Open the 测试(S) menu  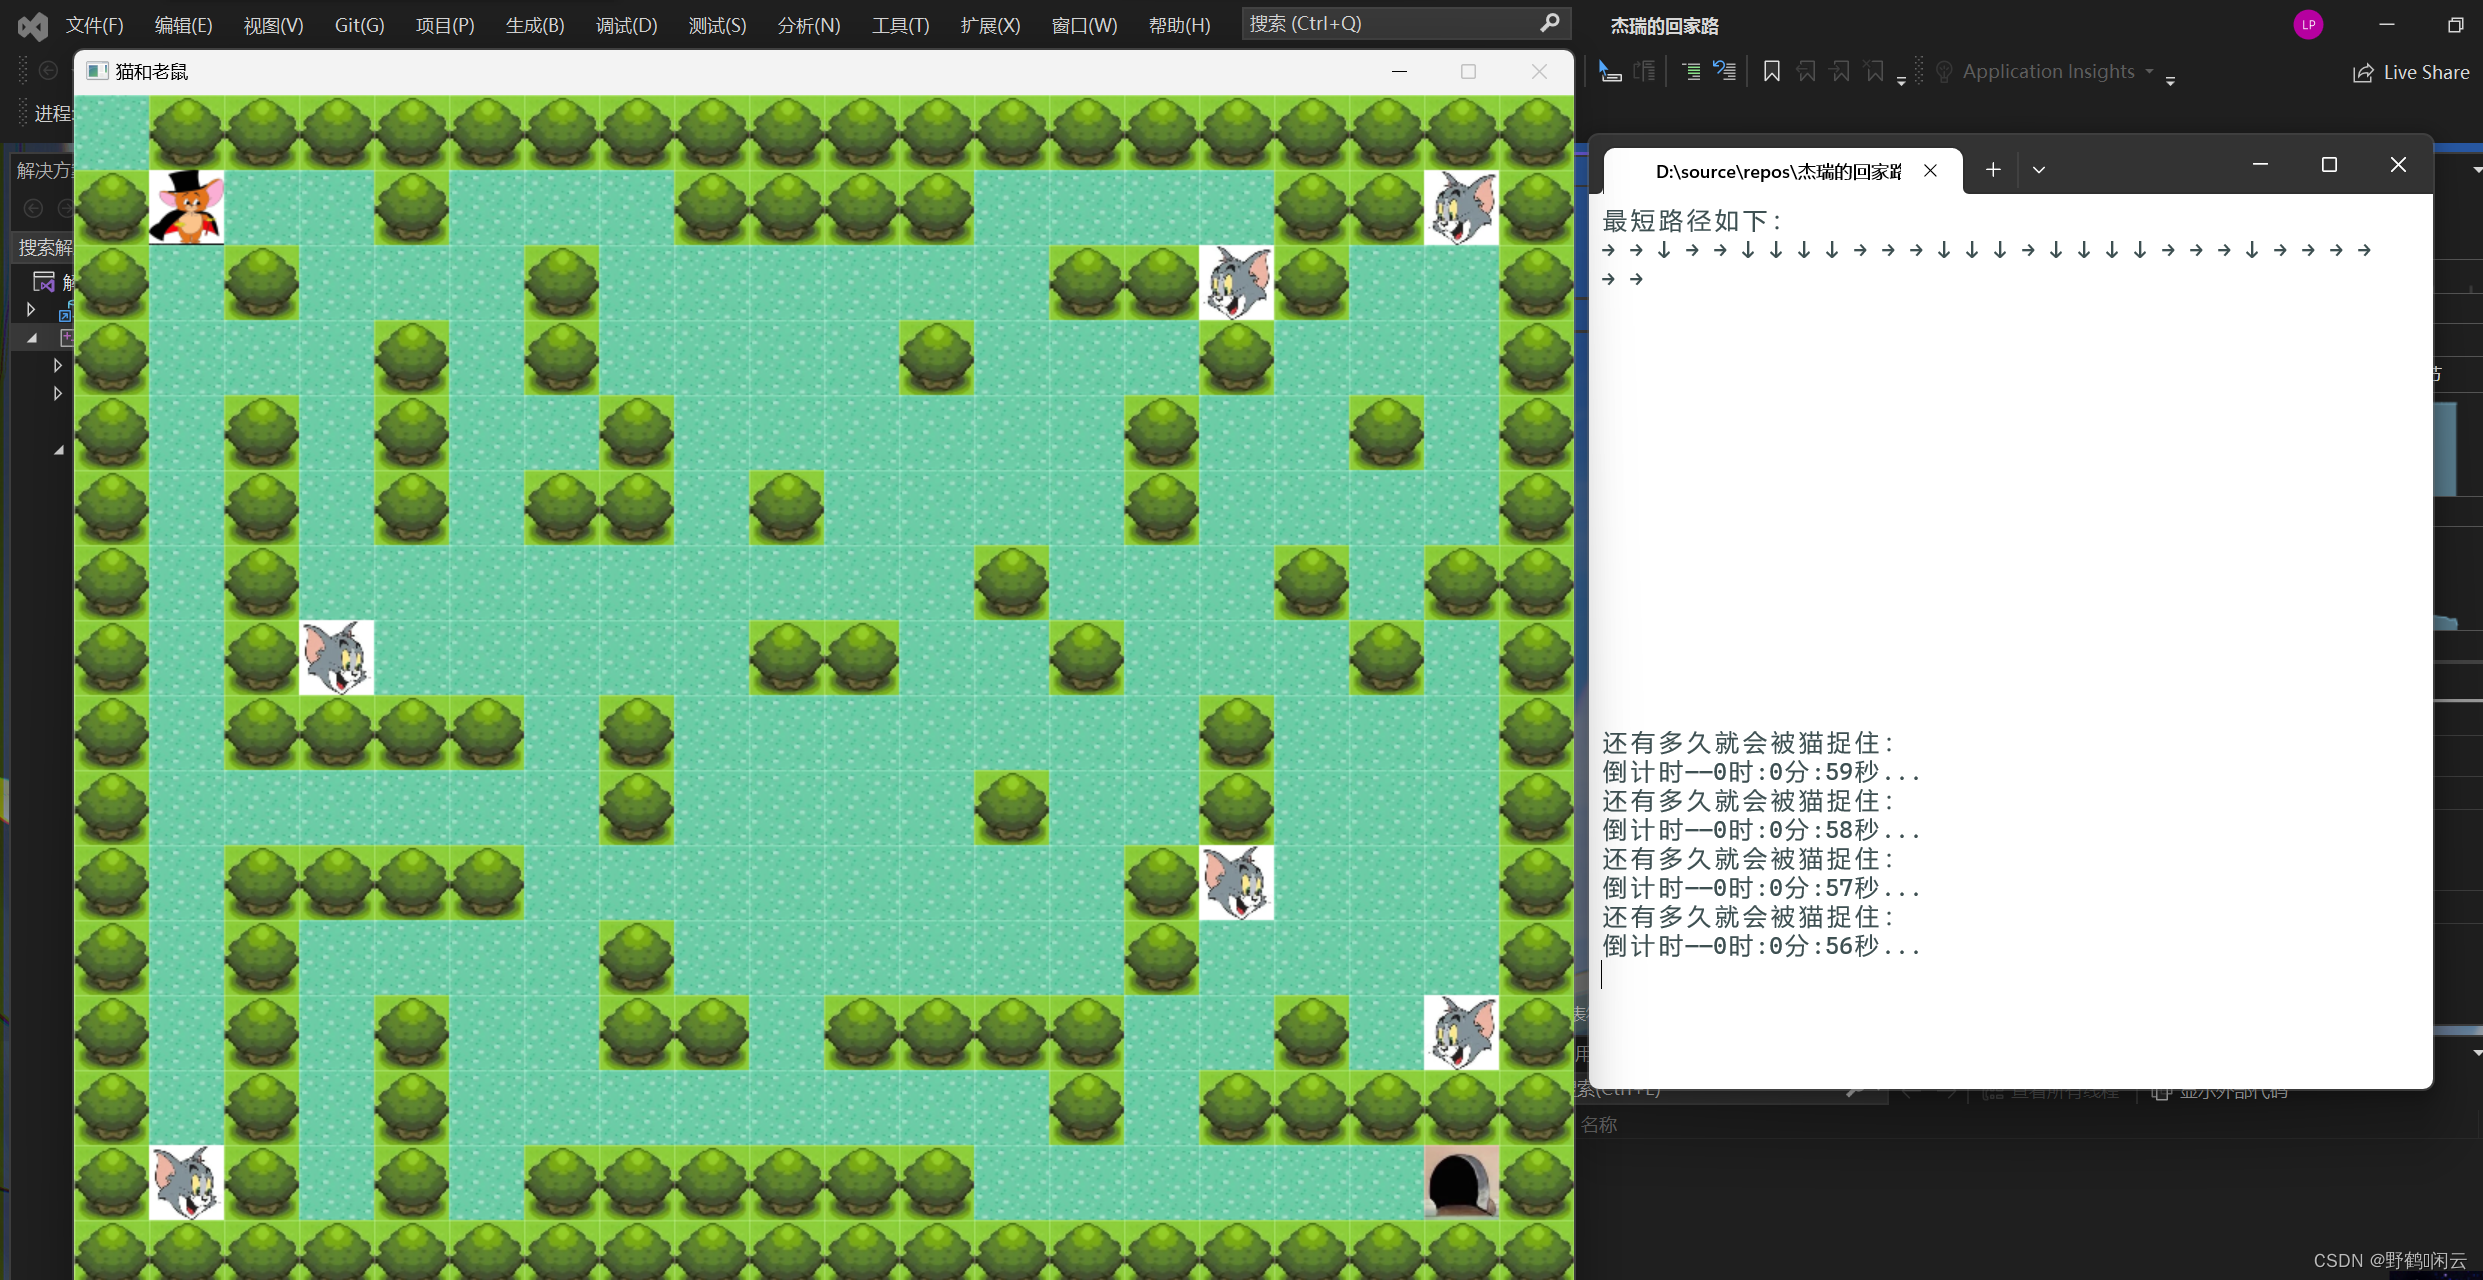pyautogui.click(x=718, y=25)
